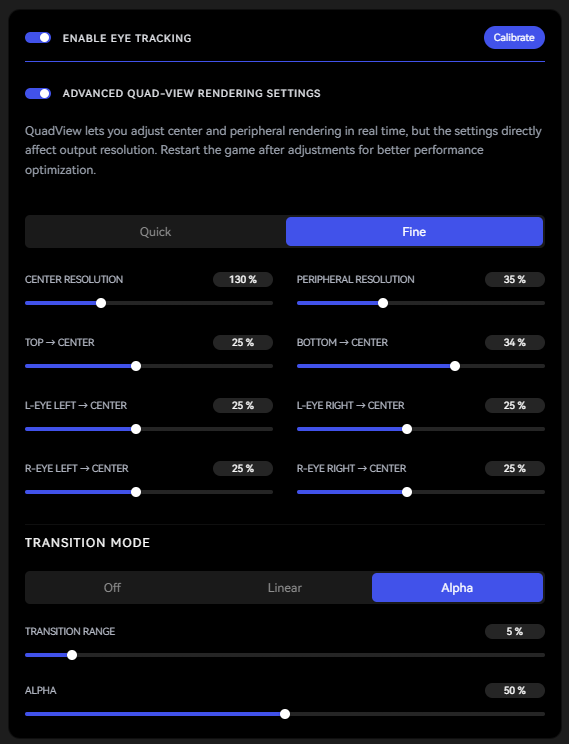Screen dimensions: 569x744
Task: Choose Linear transition mode
Action: click(285, 587)
